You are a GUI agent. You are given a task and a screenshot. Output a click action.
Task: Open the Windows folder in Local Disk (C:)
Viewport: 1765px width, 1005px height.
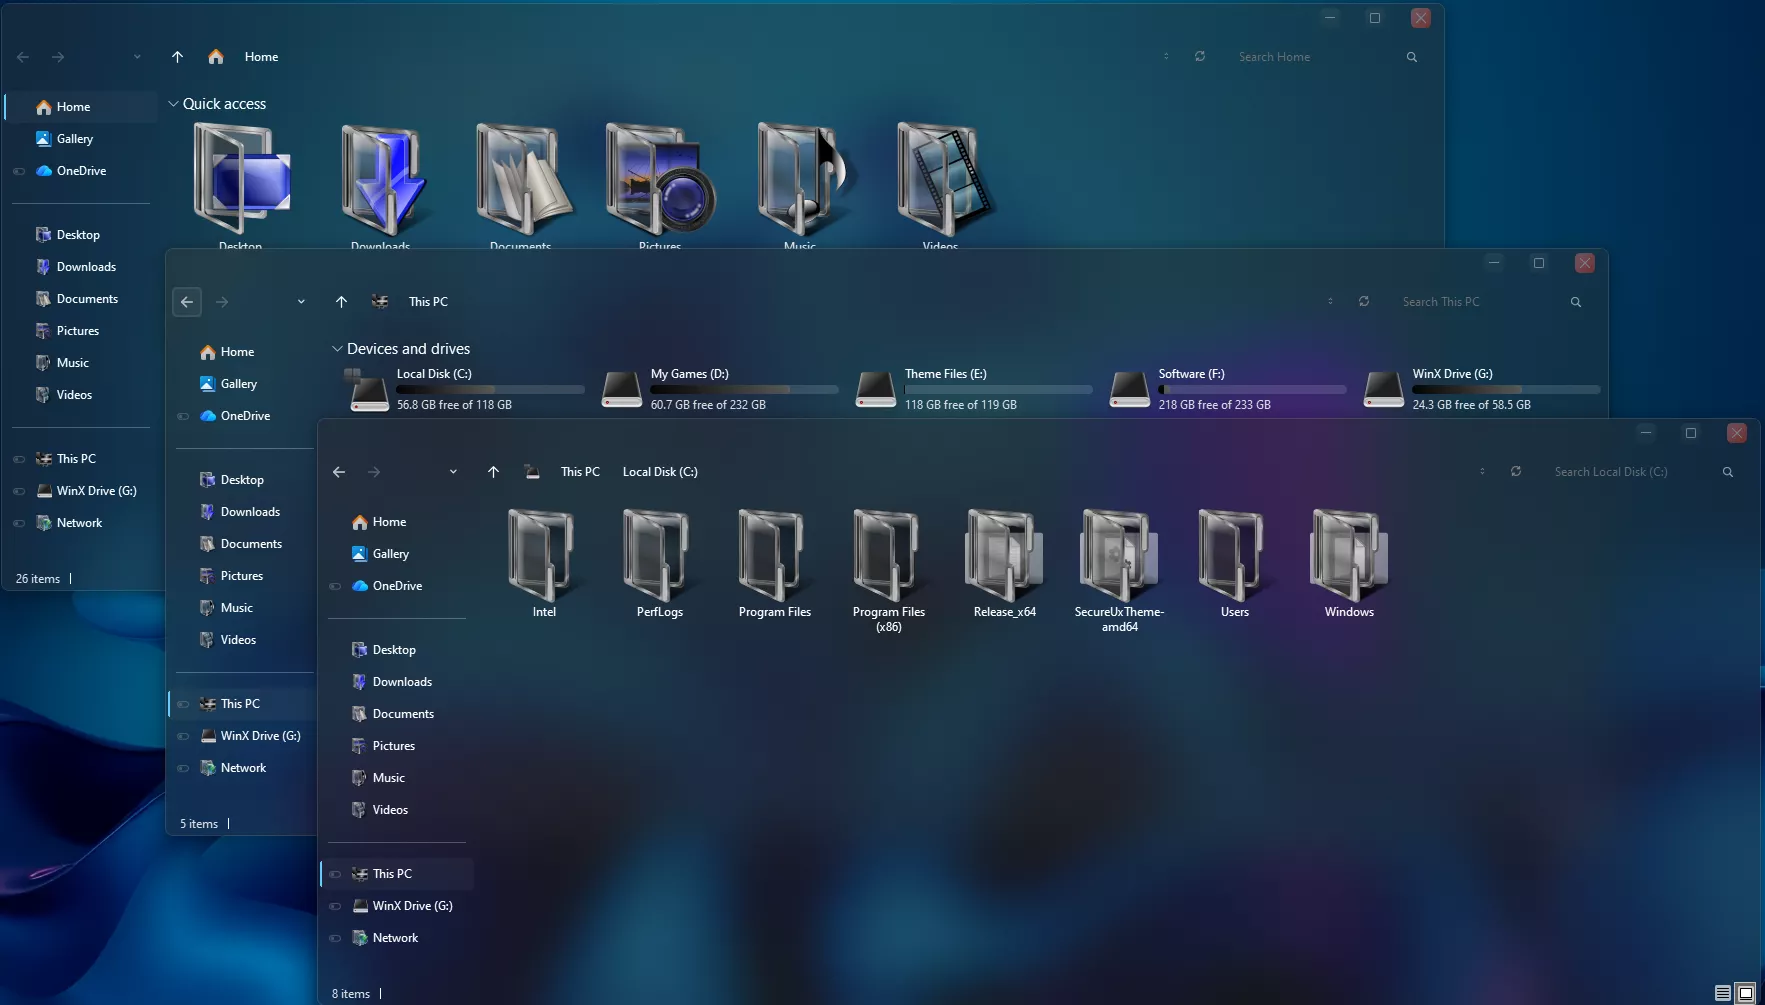pos(1348,560)
